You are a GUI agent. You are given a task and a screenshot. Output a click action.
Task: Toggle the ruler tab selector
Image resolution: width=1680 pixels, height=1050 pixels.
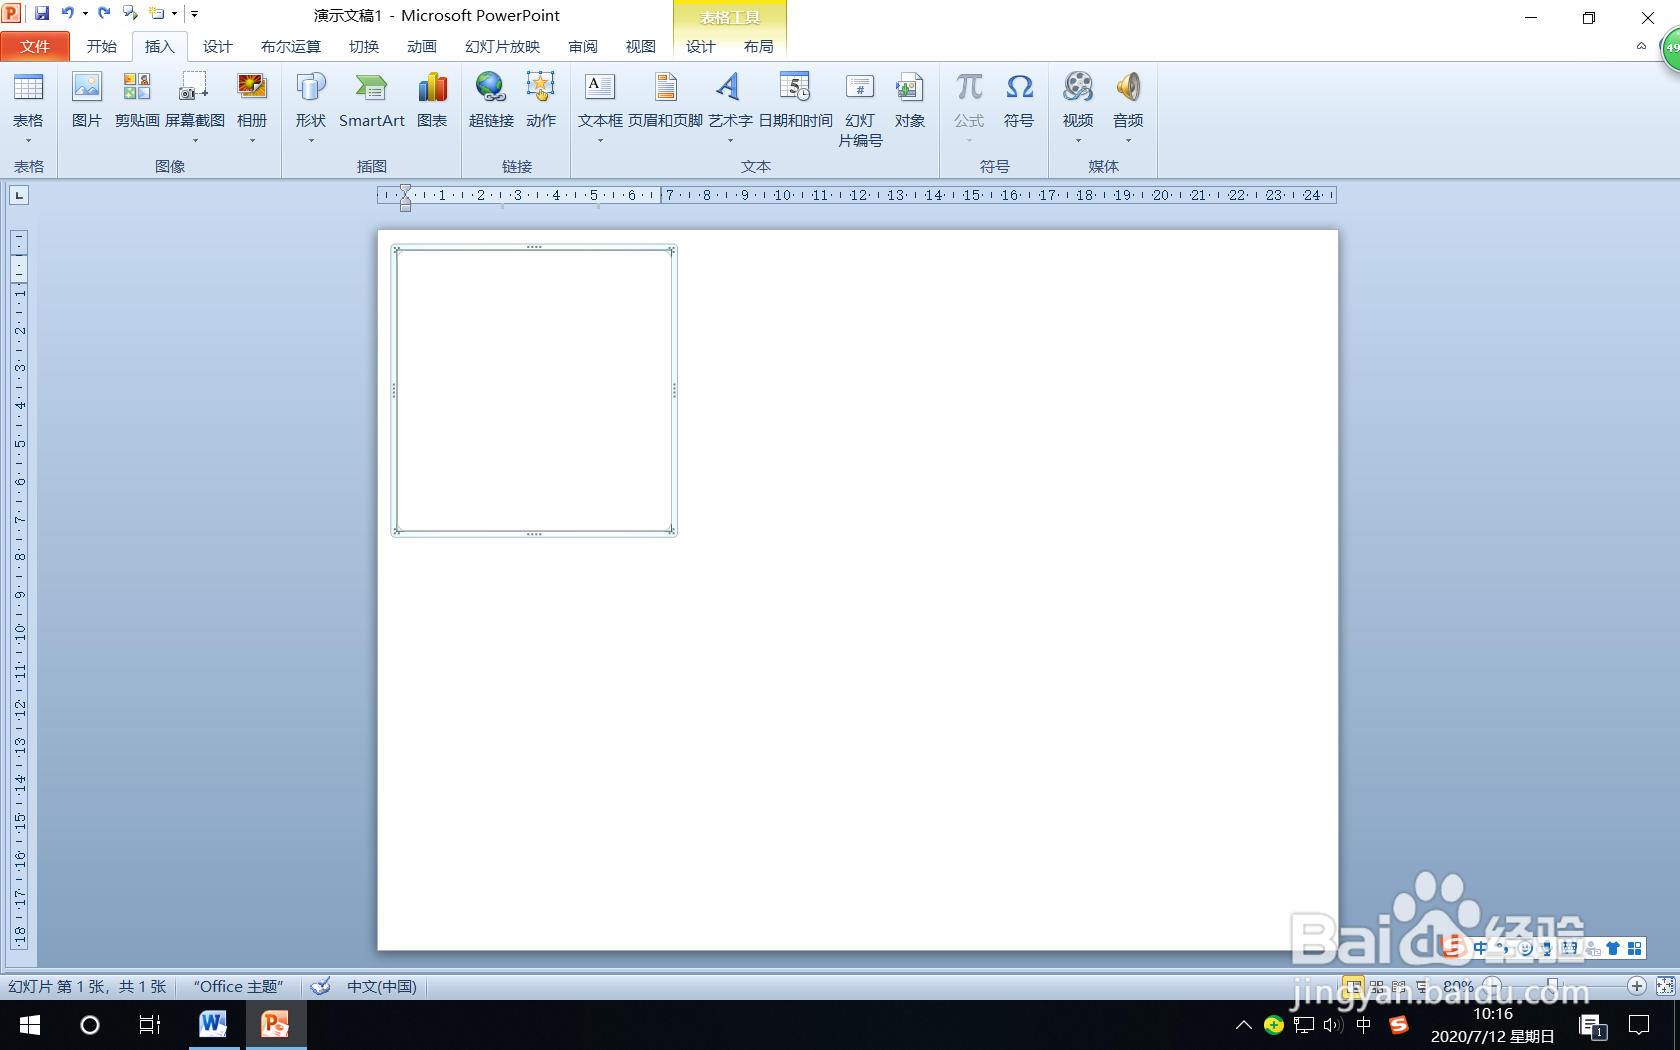click(19, 195)
